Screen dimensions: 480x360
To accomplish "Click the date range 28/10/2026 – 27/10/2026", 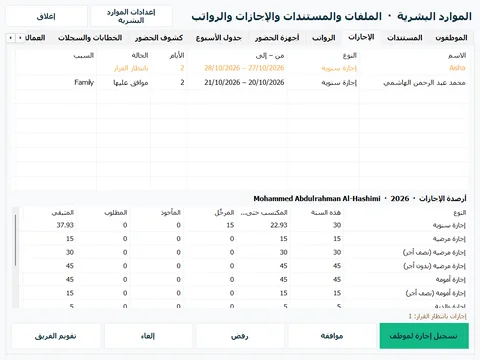I will pyautogui.click(x=244, y=68).
